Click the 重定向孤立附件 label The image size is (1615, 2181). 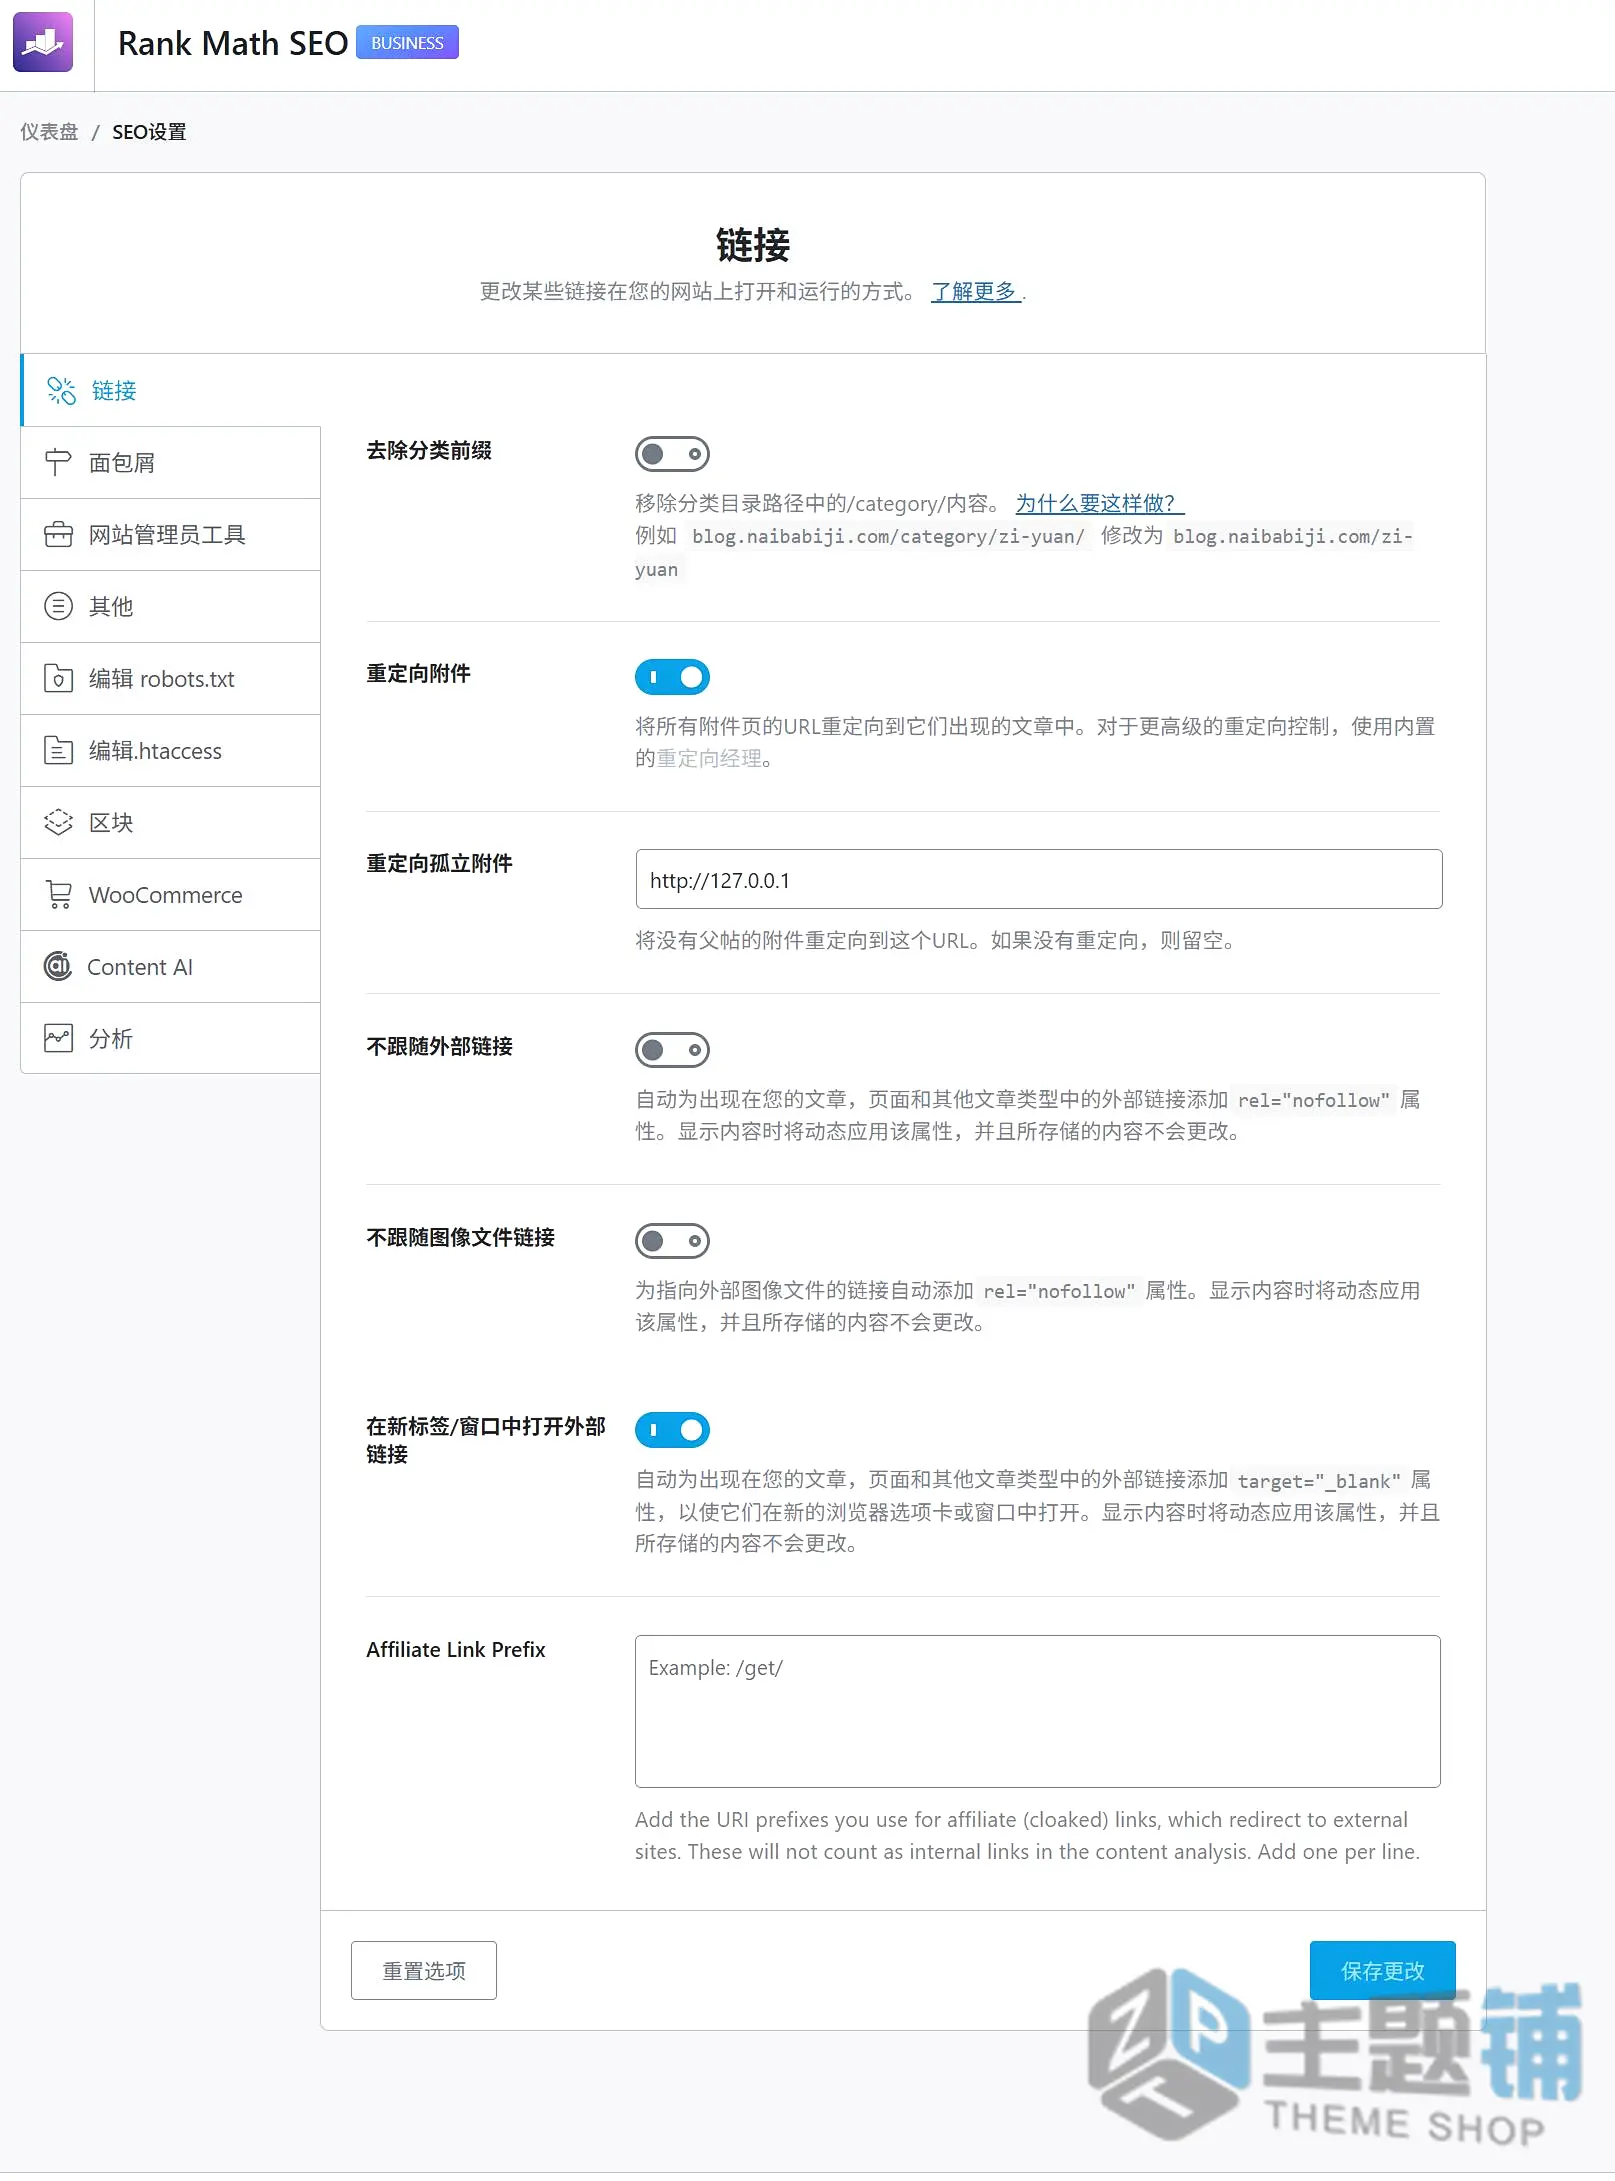coord(439,864)
